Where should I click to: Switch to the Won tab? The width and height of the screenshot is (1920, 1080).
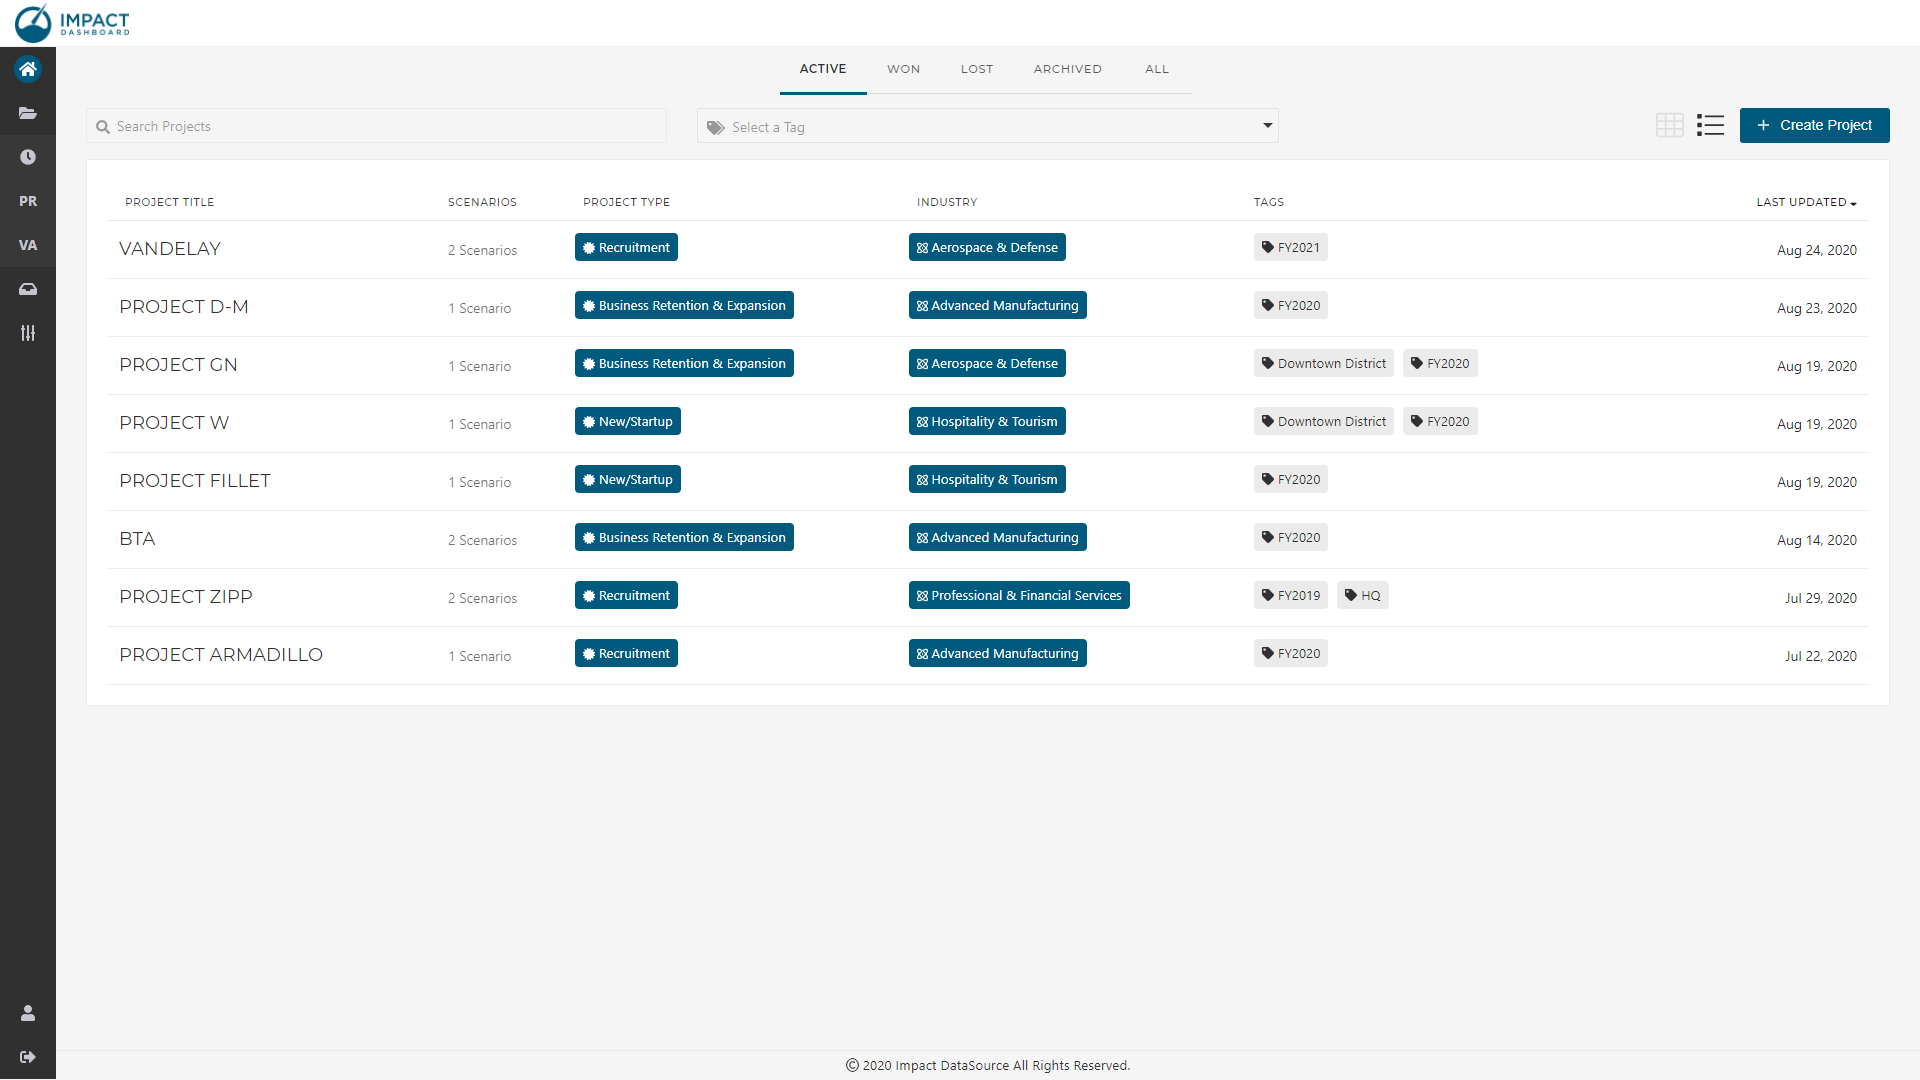tap(903, 69)
